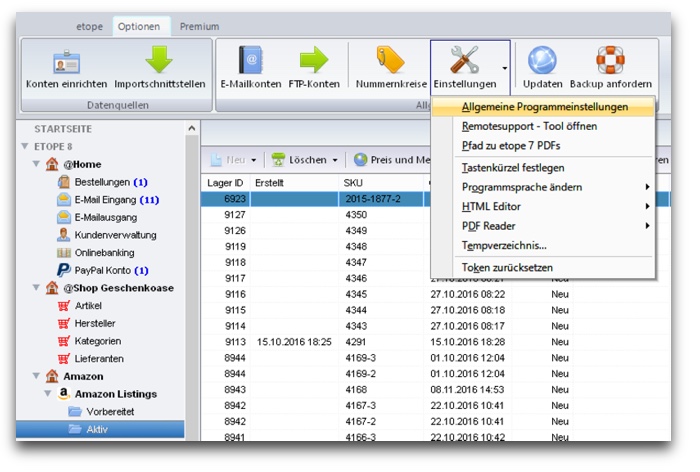Collapse the @Home tree node
This screenshot has width=700, height=472.
coord(37,164)
